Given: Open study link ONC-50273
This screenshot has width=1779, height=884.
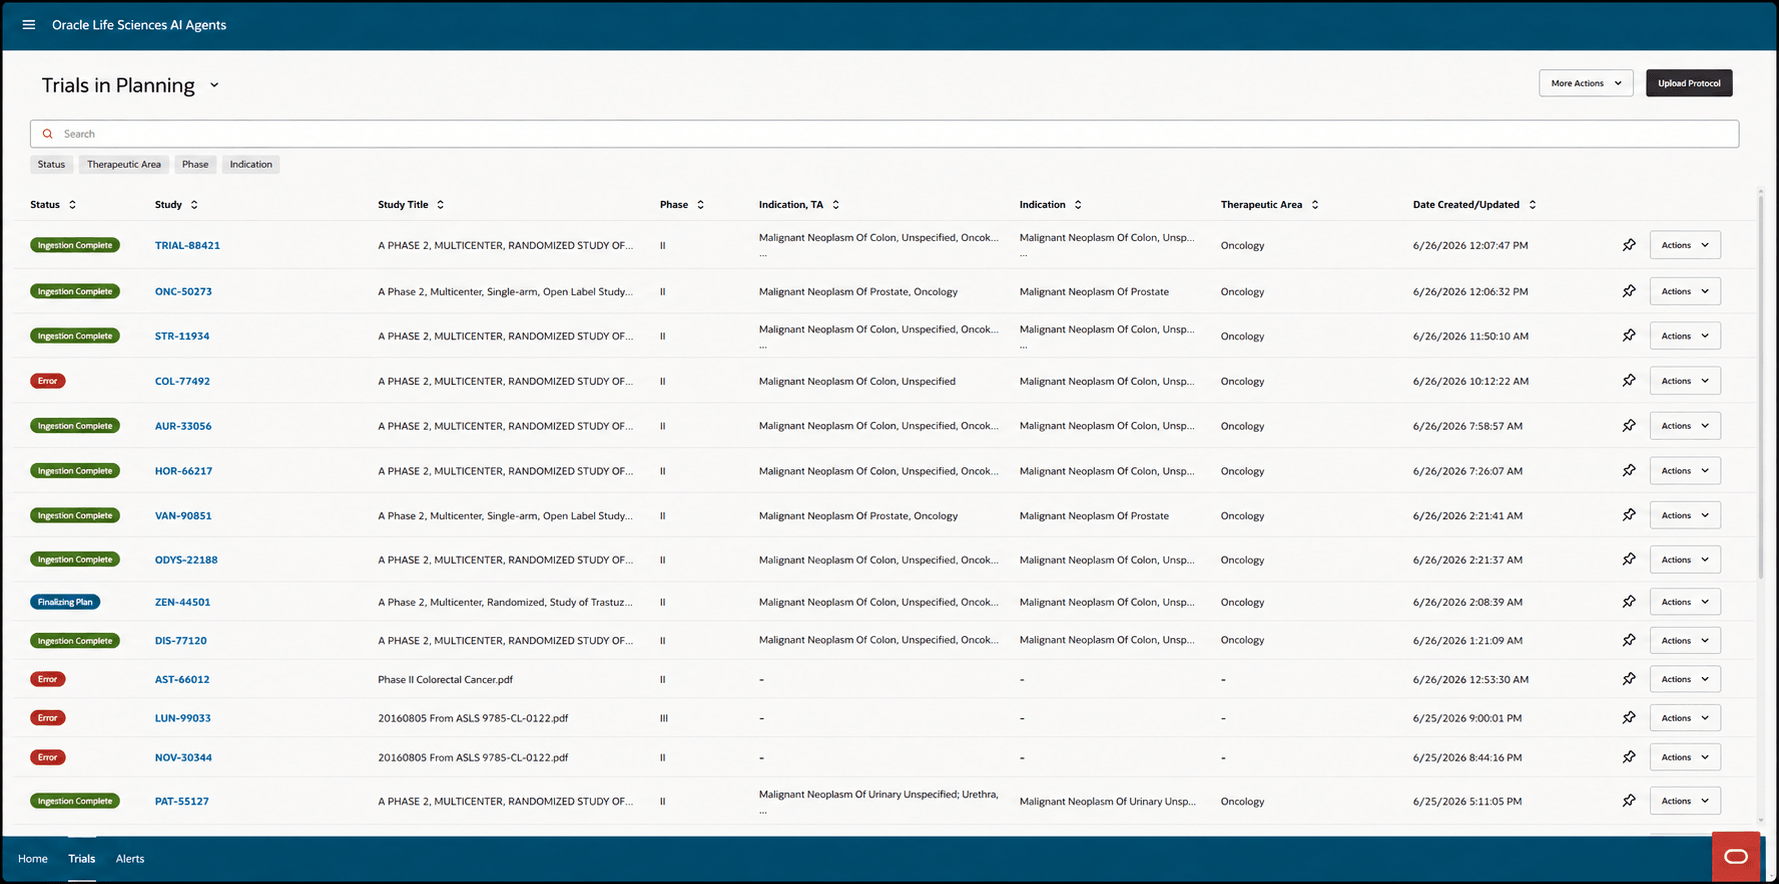Looking at the screenshot, I should 183,292.
